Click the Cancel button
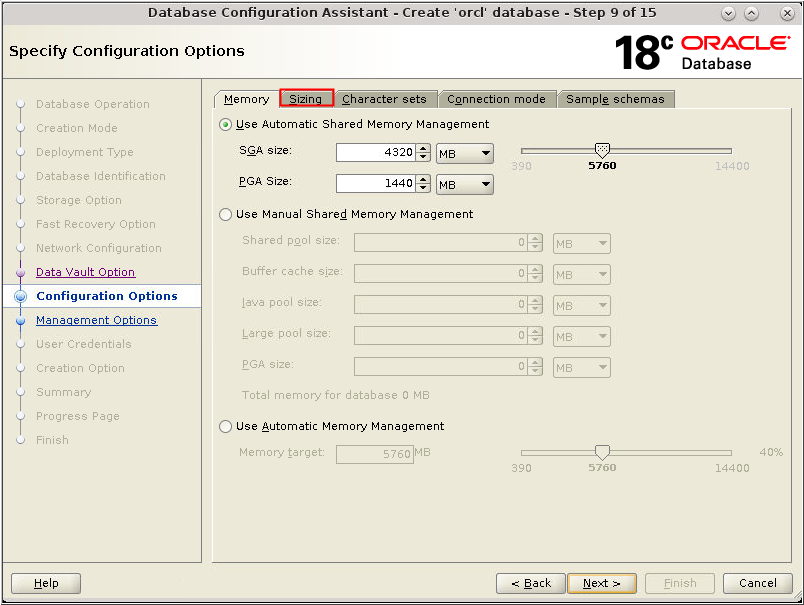 (757, 583)
